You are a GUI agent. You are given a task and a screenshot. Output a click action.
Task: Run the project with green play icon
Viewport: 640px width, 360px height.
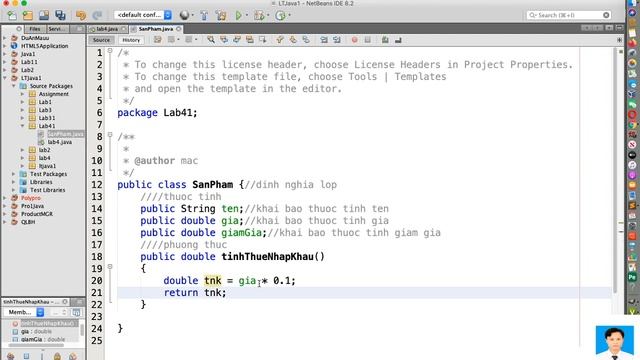pos(239,16)
